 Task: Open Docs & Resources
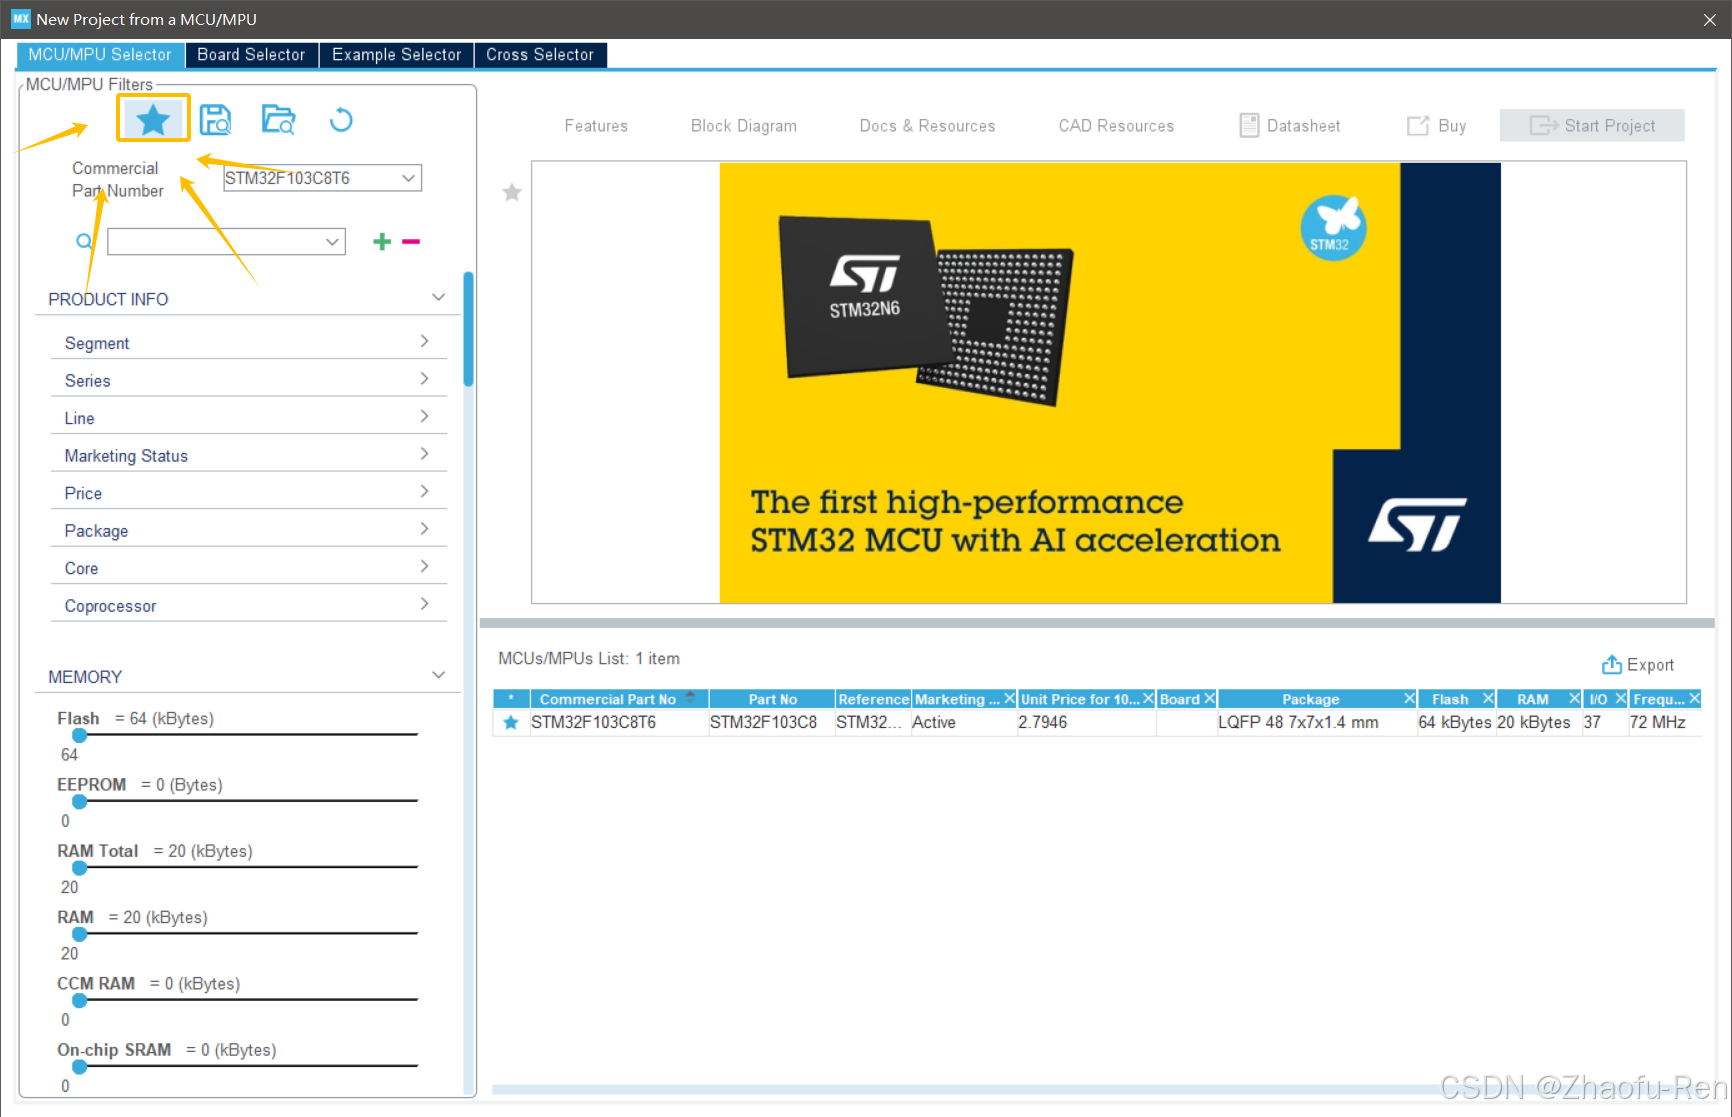(x=928, y=126)
